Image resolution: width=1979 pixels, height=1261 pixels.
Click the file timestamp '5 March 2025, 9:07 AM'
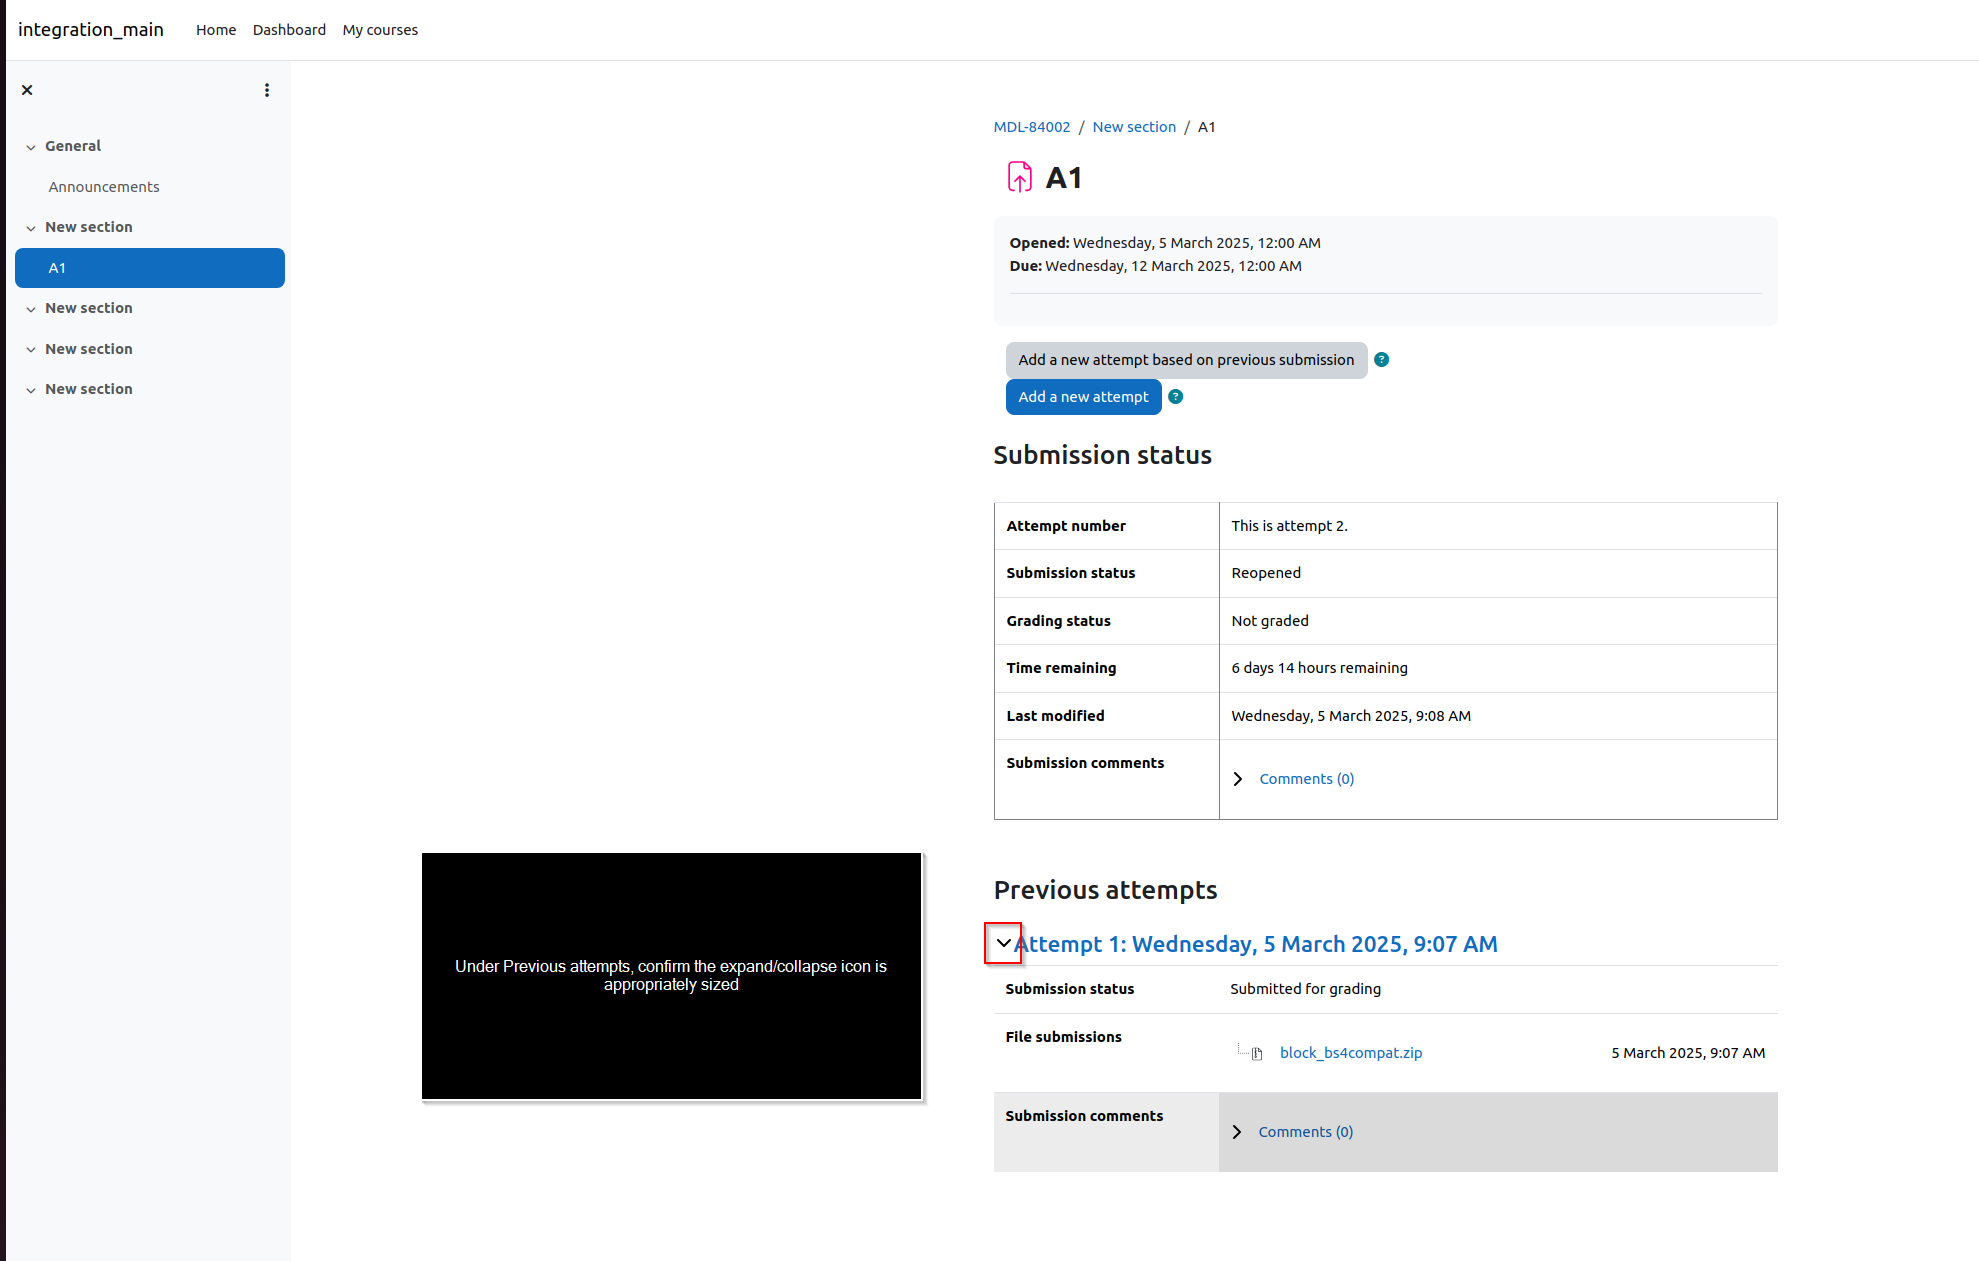[x=1688, y=1053]
